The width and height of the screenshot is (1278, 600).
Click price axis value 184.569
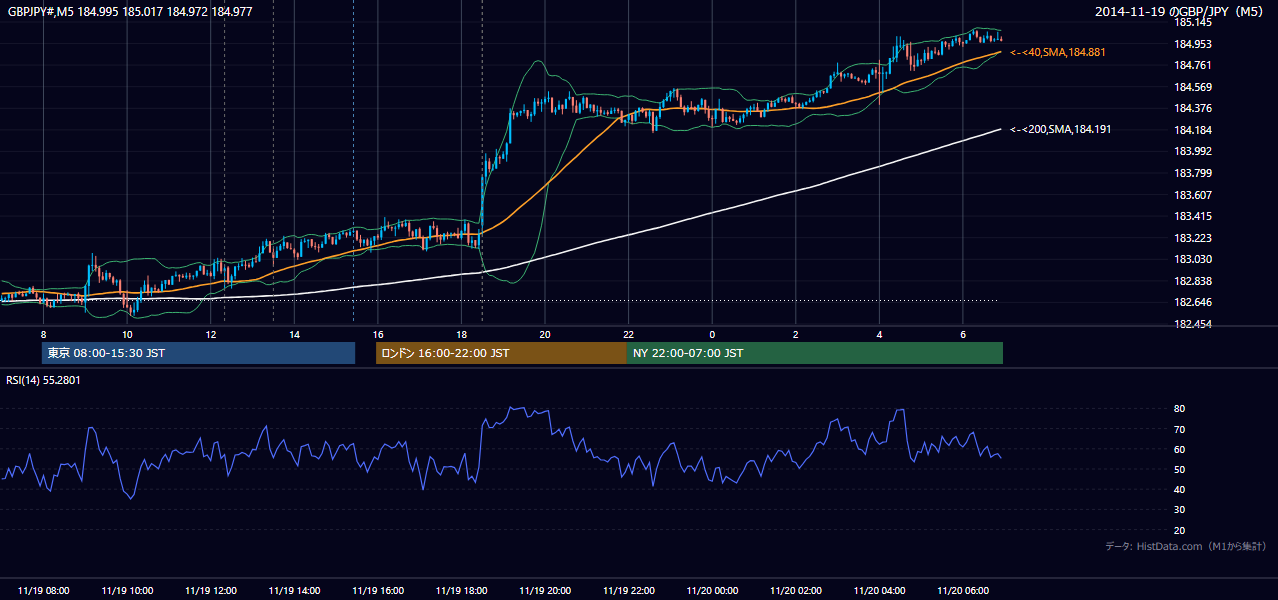[1193, 87]
